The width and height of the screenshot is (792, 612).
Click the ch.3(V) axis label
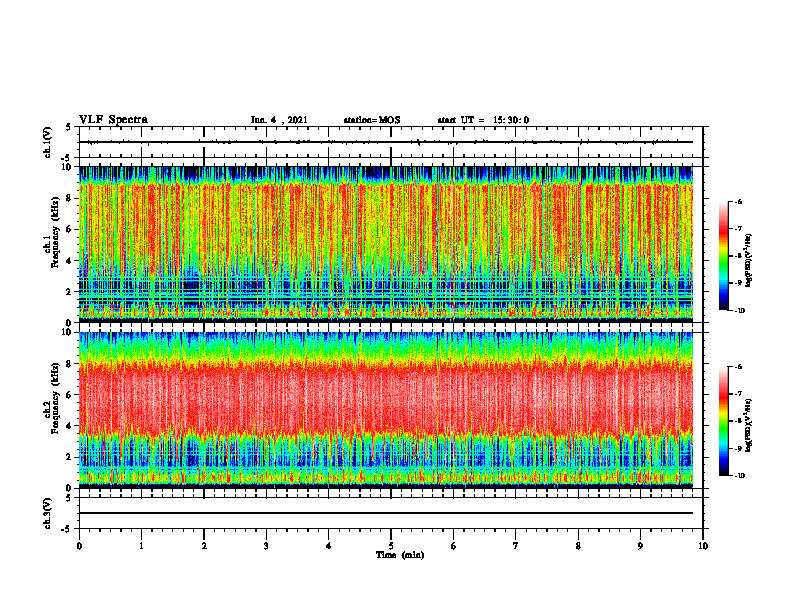48,513
